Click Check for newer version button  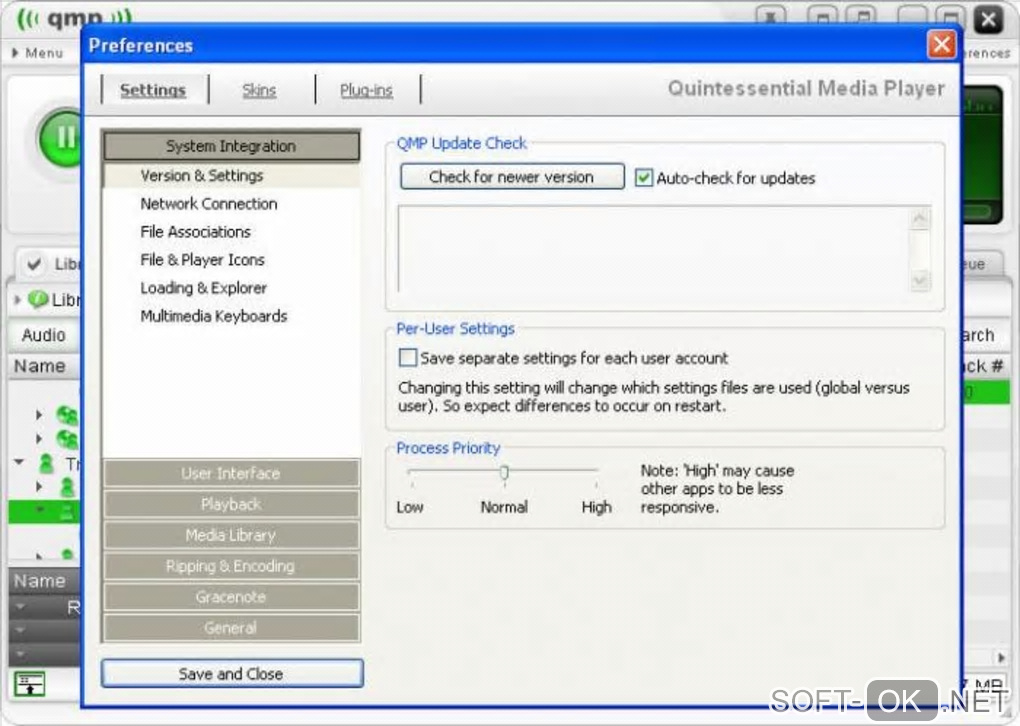click(512, 177)
